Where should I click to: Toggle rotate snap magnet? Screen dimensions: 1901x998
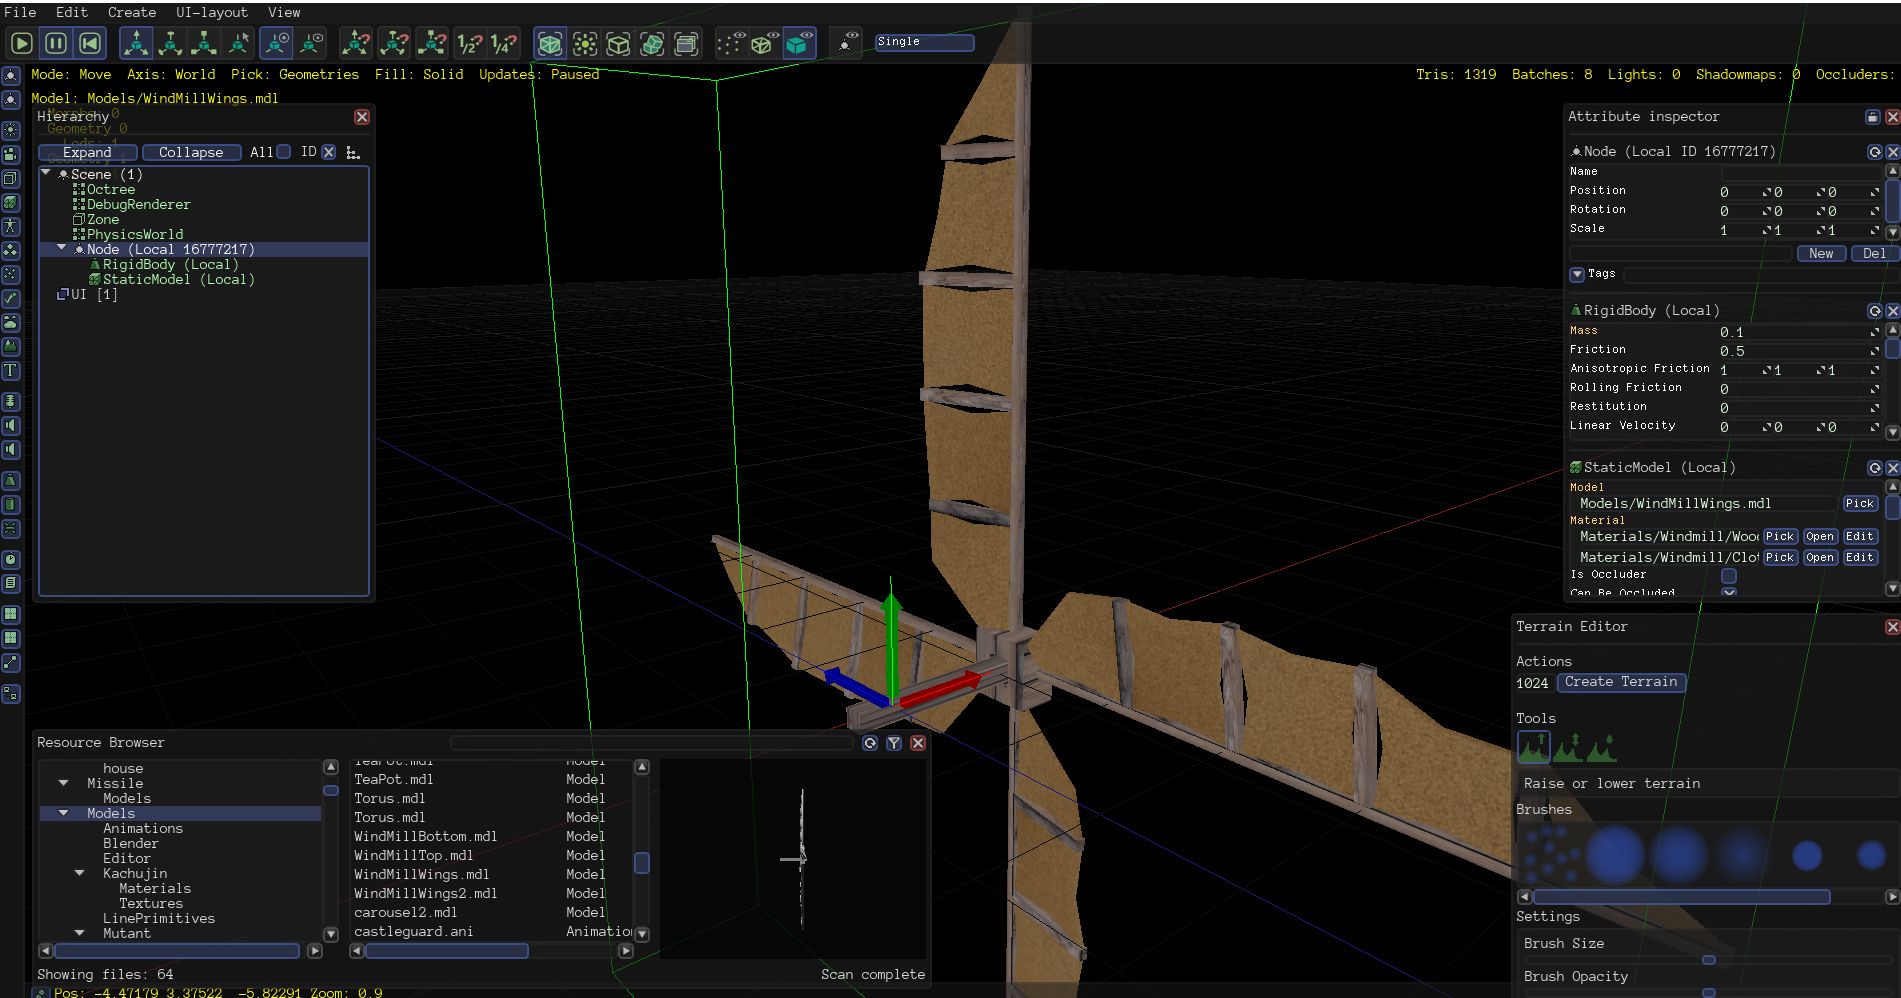(394, 43)
